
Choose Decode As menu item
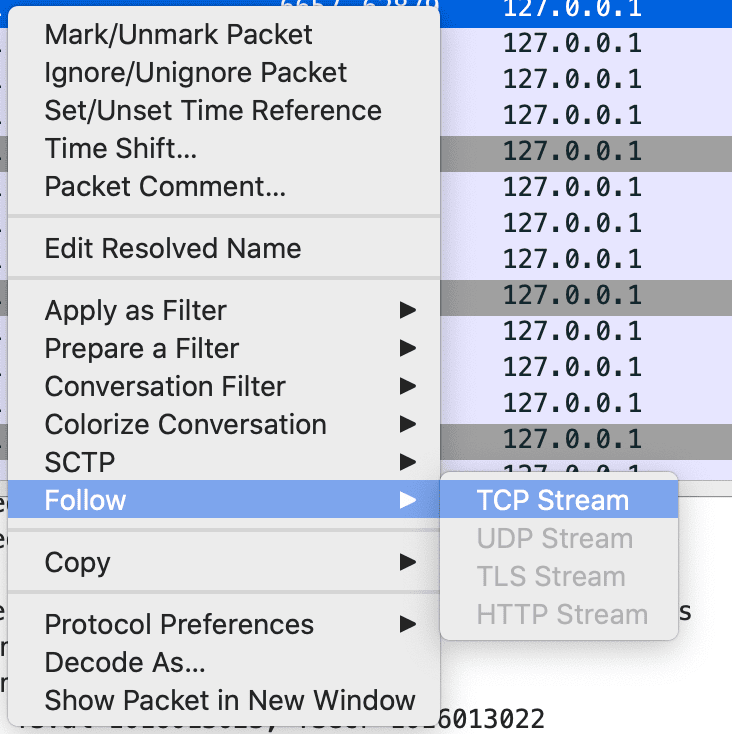[125, 662]
